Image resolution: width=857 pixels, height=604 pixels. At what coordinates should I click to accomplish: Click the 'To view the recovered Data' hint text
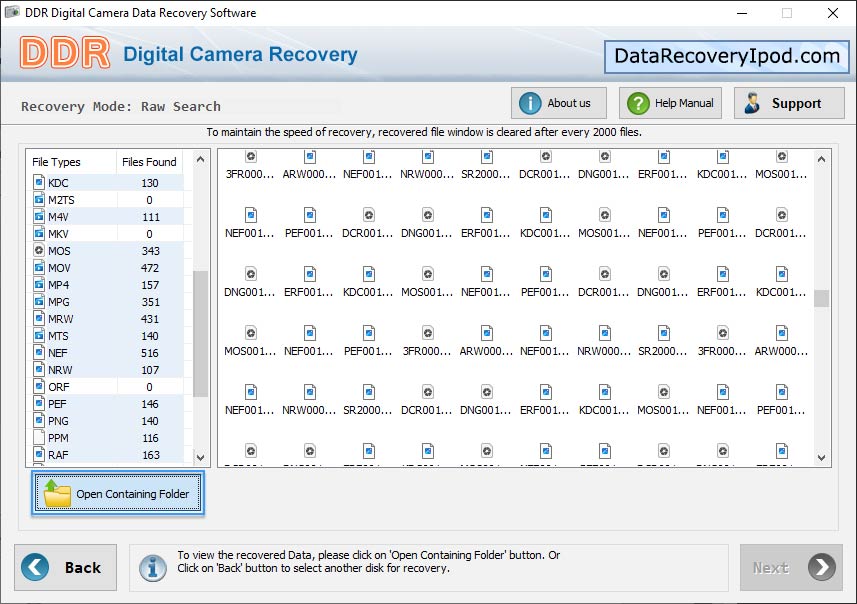(x=368, y=561)
